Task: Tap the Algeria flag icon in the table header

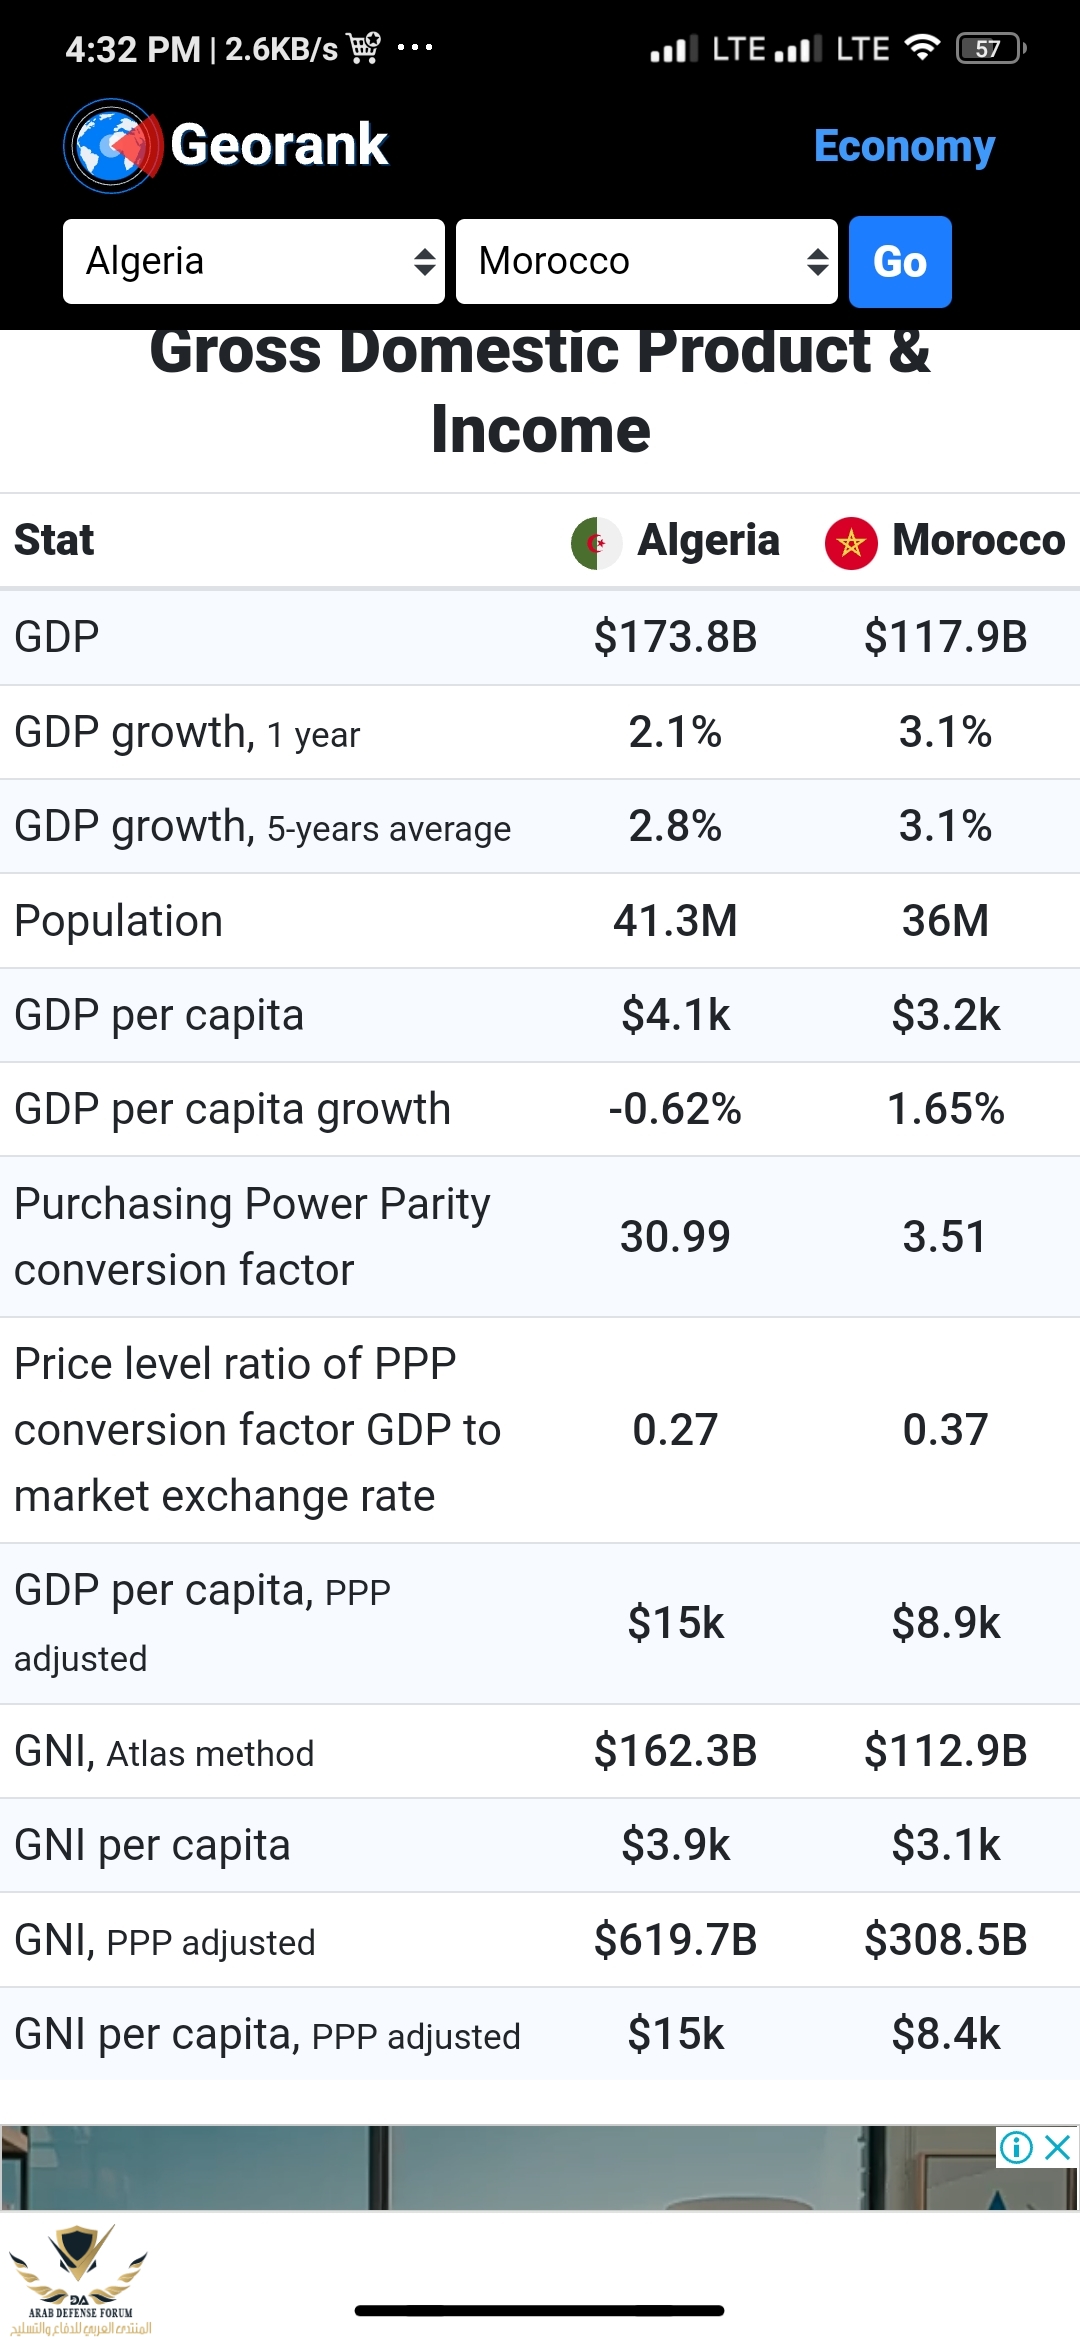Action: [x=596, y=543]
